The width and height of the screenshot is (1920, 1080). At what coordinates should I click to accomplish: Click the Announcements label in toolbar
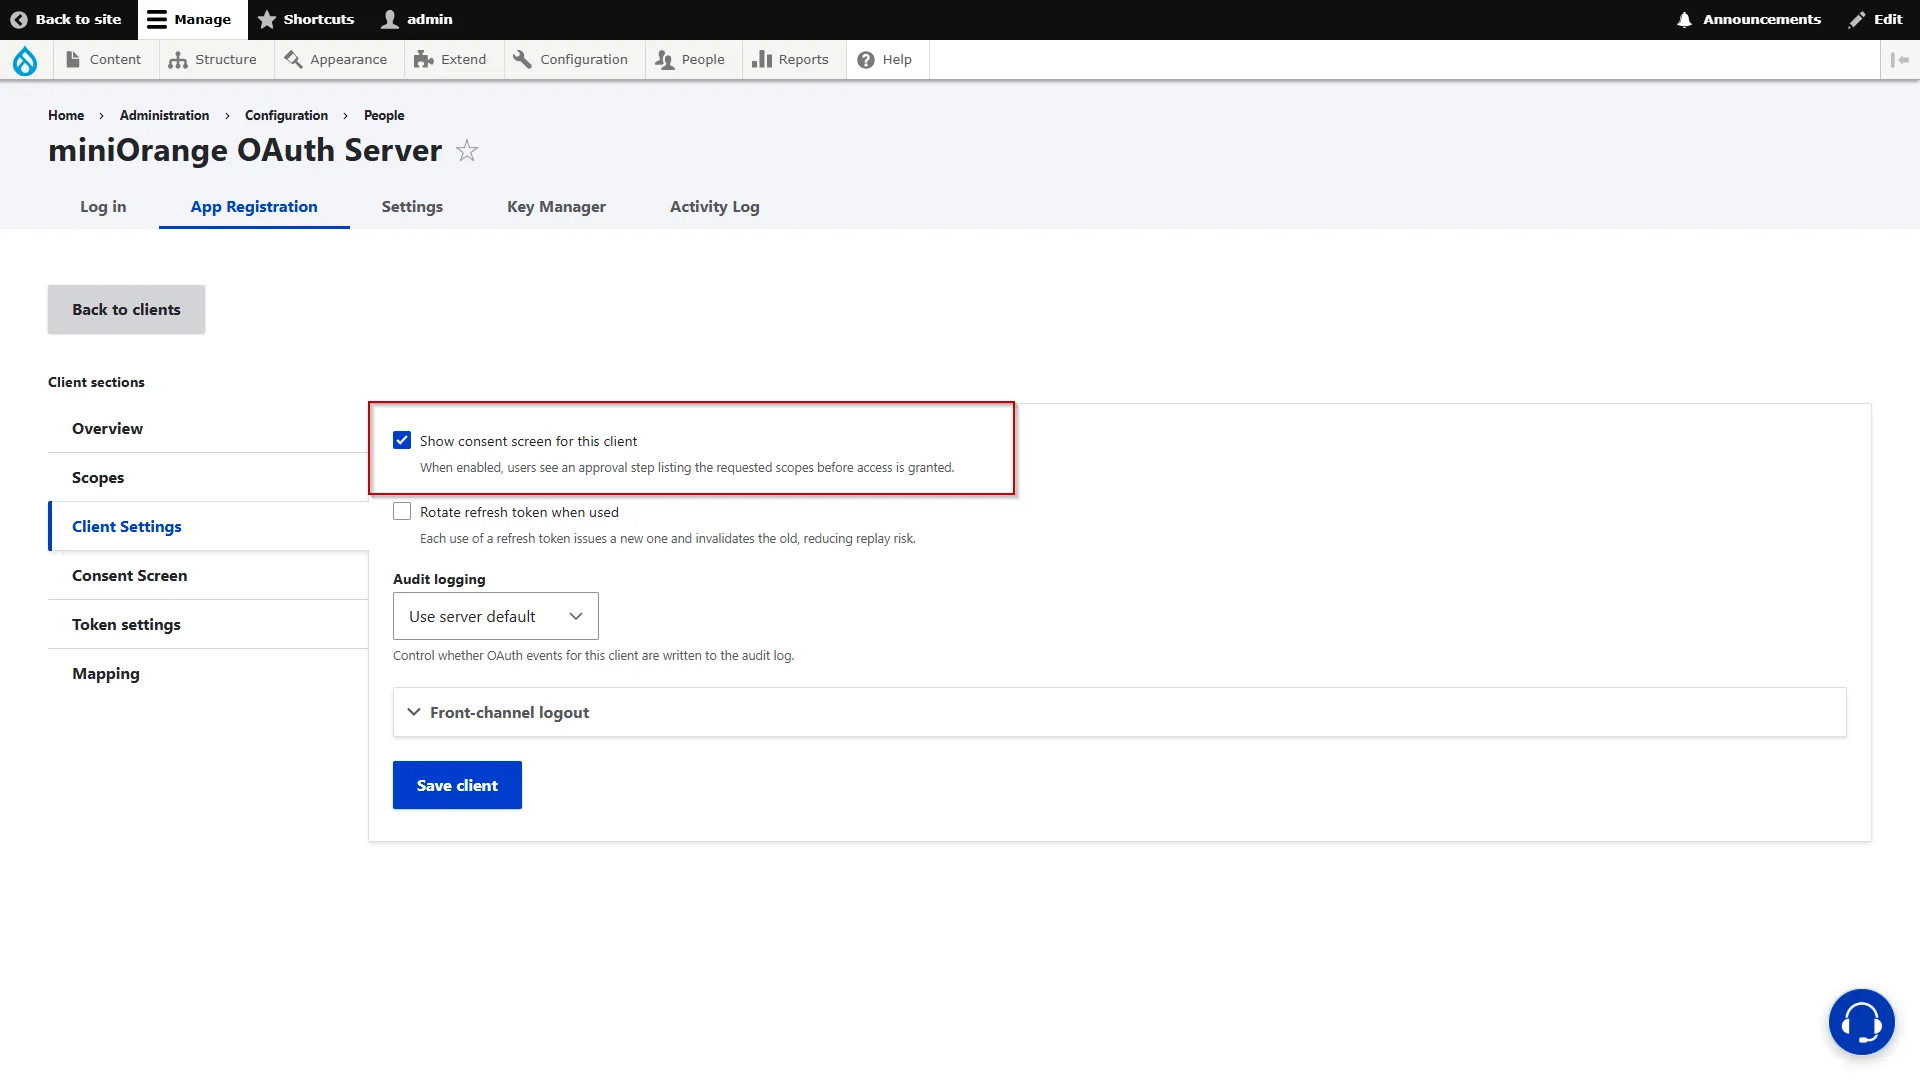click(1762, 20)
